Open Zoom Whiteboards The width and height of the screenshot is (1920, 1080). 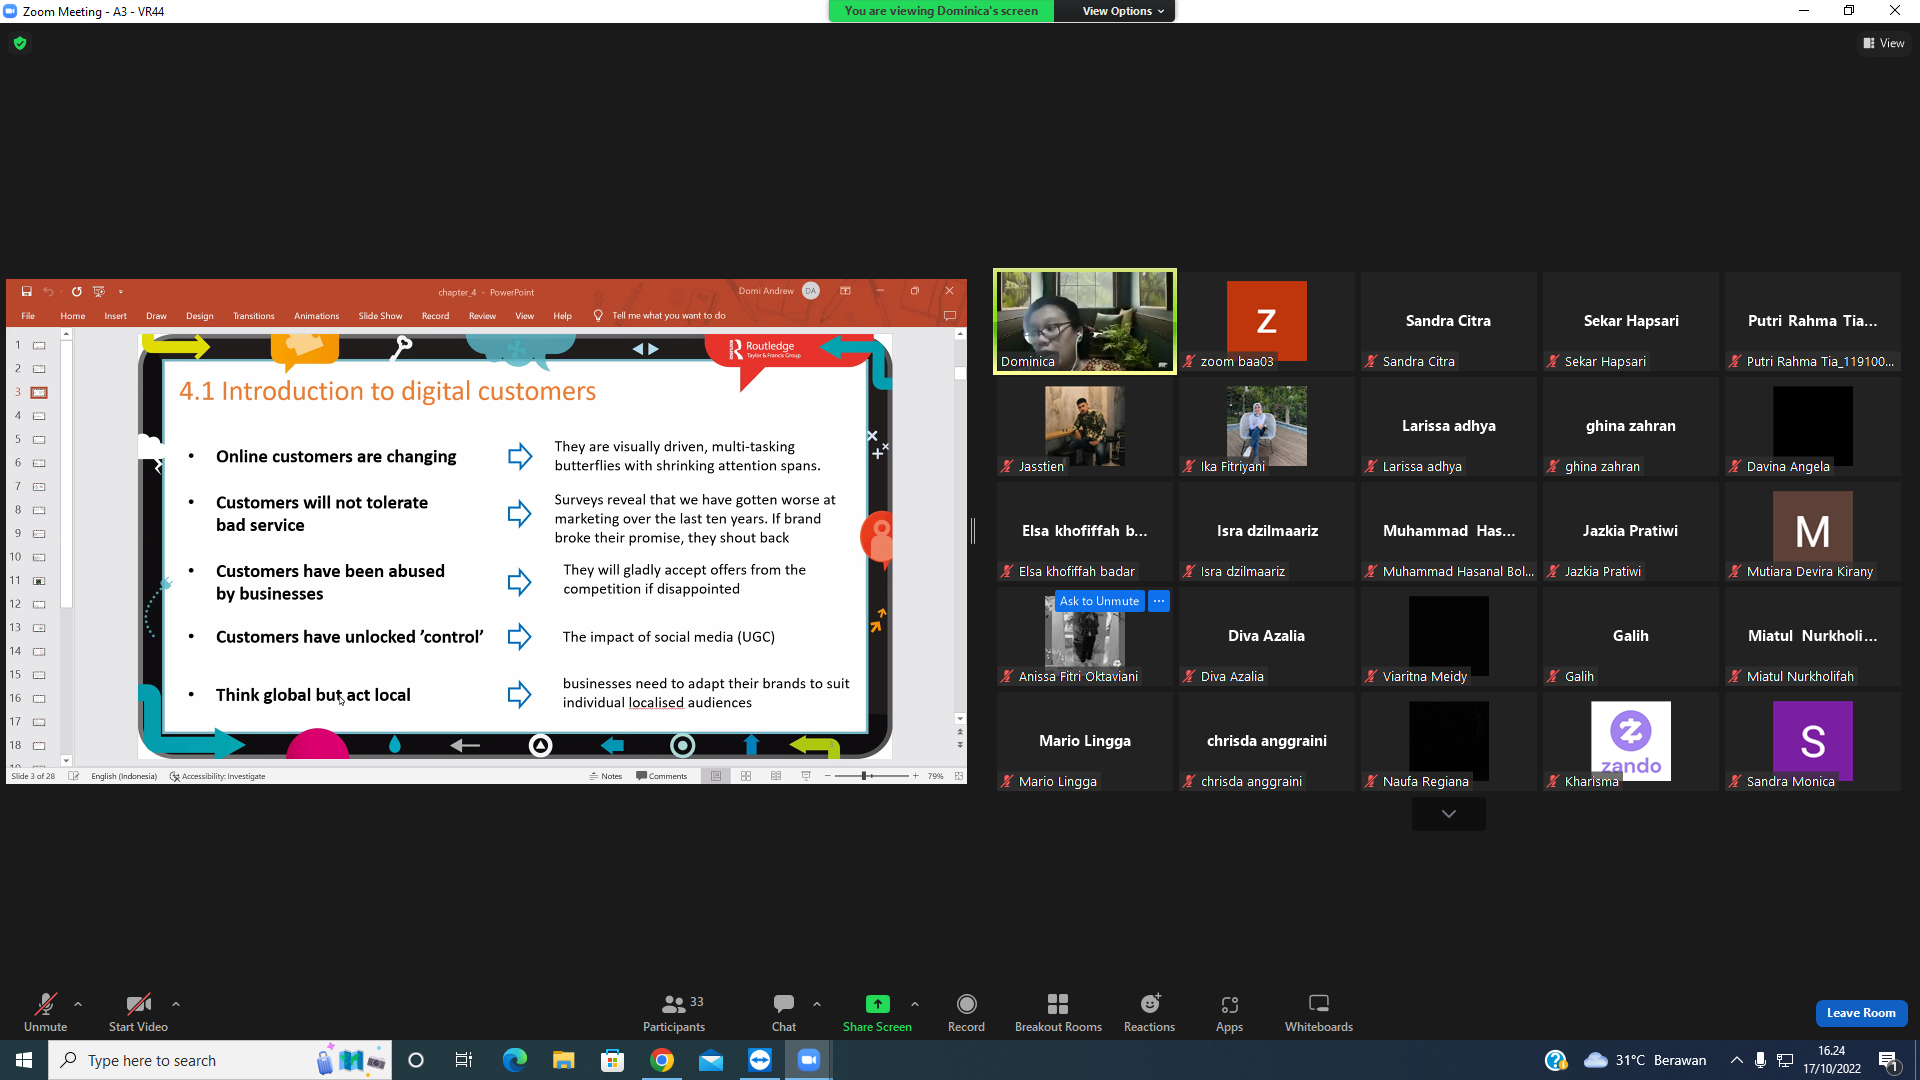click(1319, 1012)
